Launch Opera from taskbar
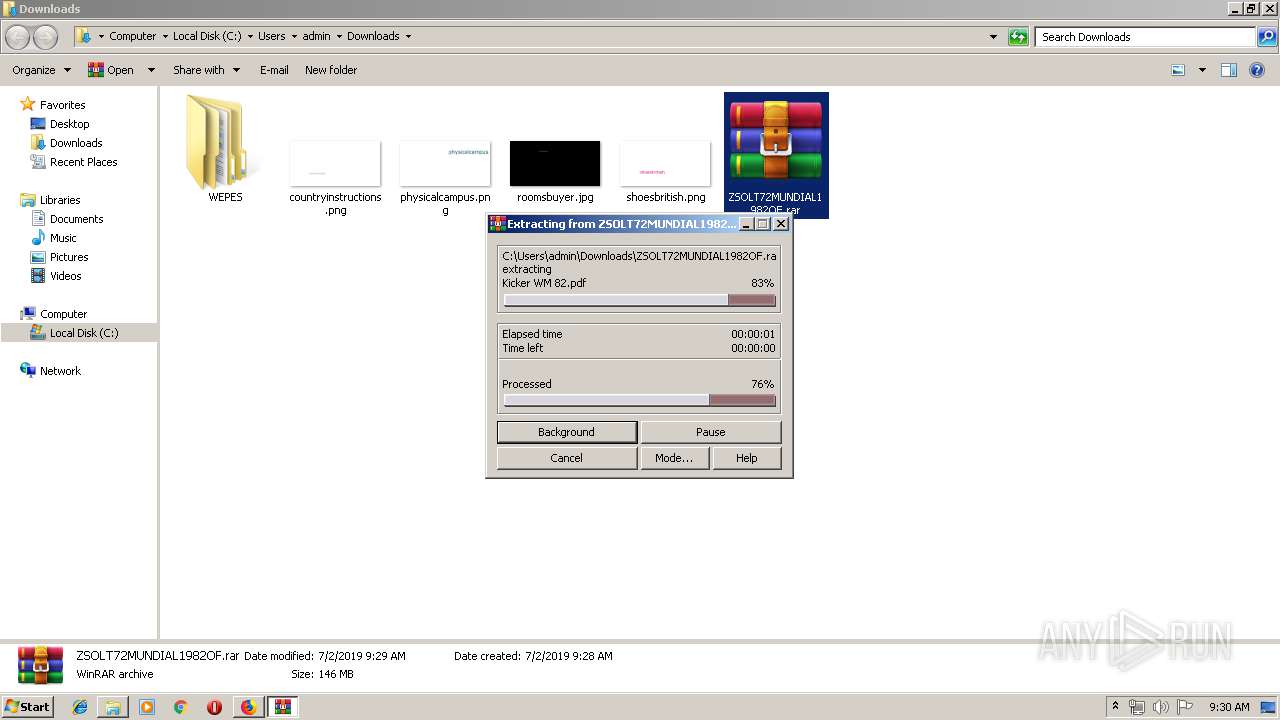 pos(214,707)
